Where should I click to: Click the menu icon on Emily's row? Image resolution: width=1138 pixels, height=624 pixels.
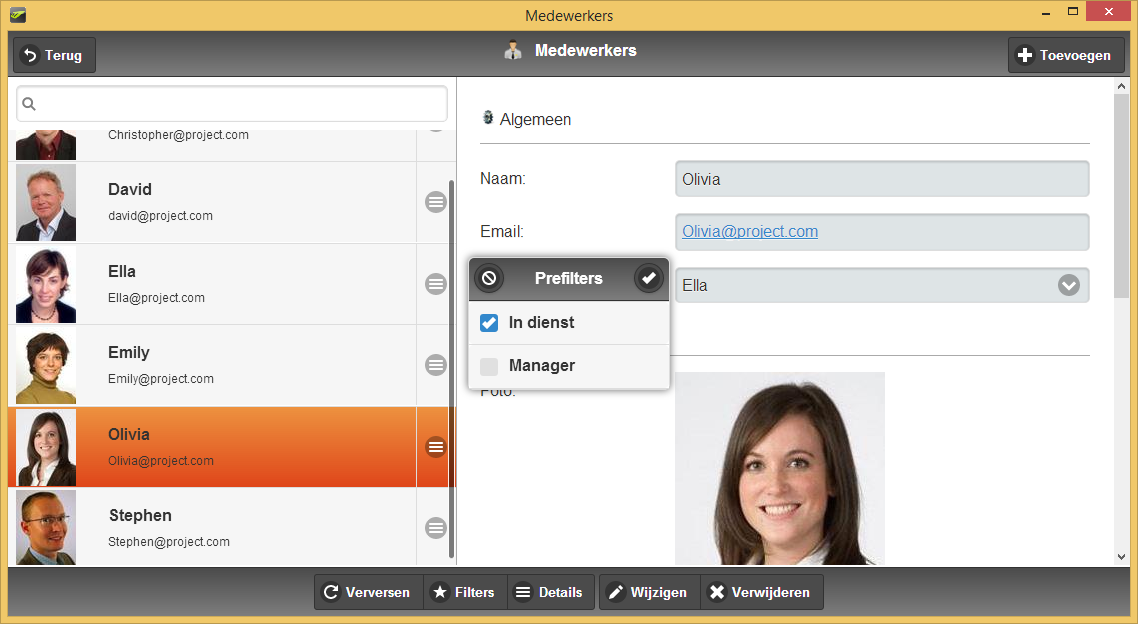tap(436, 365)
